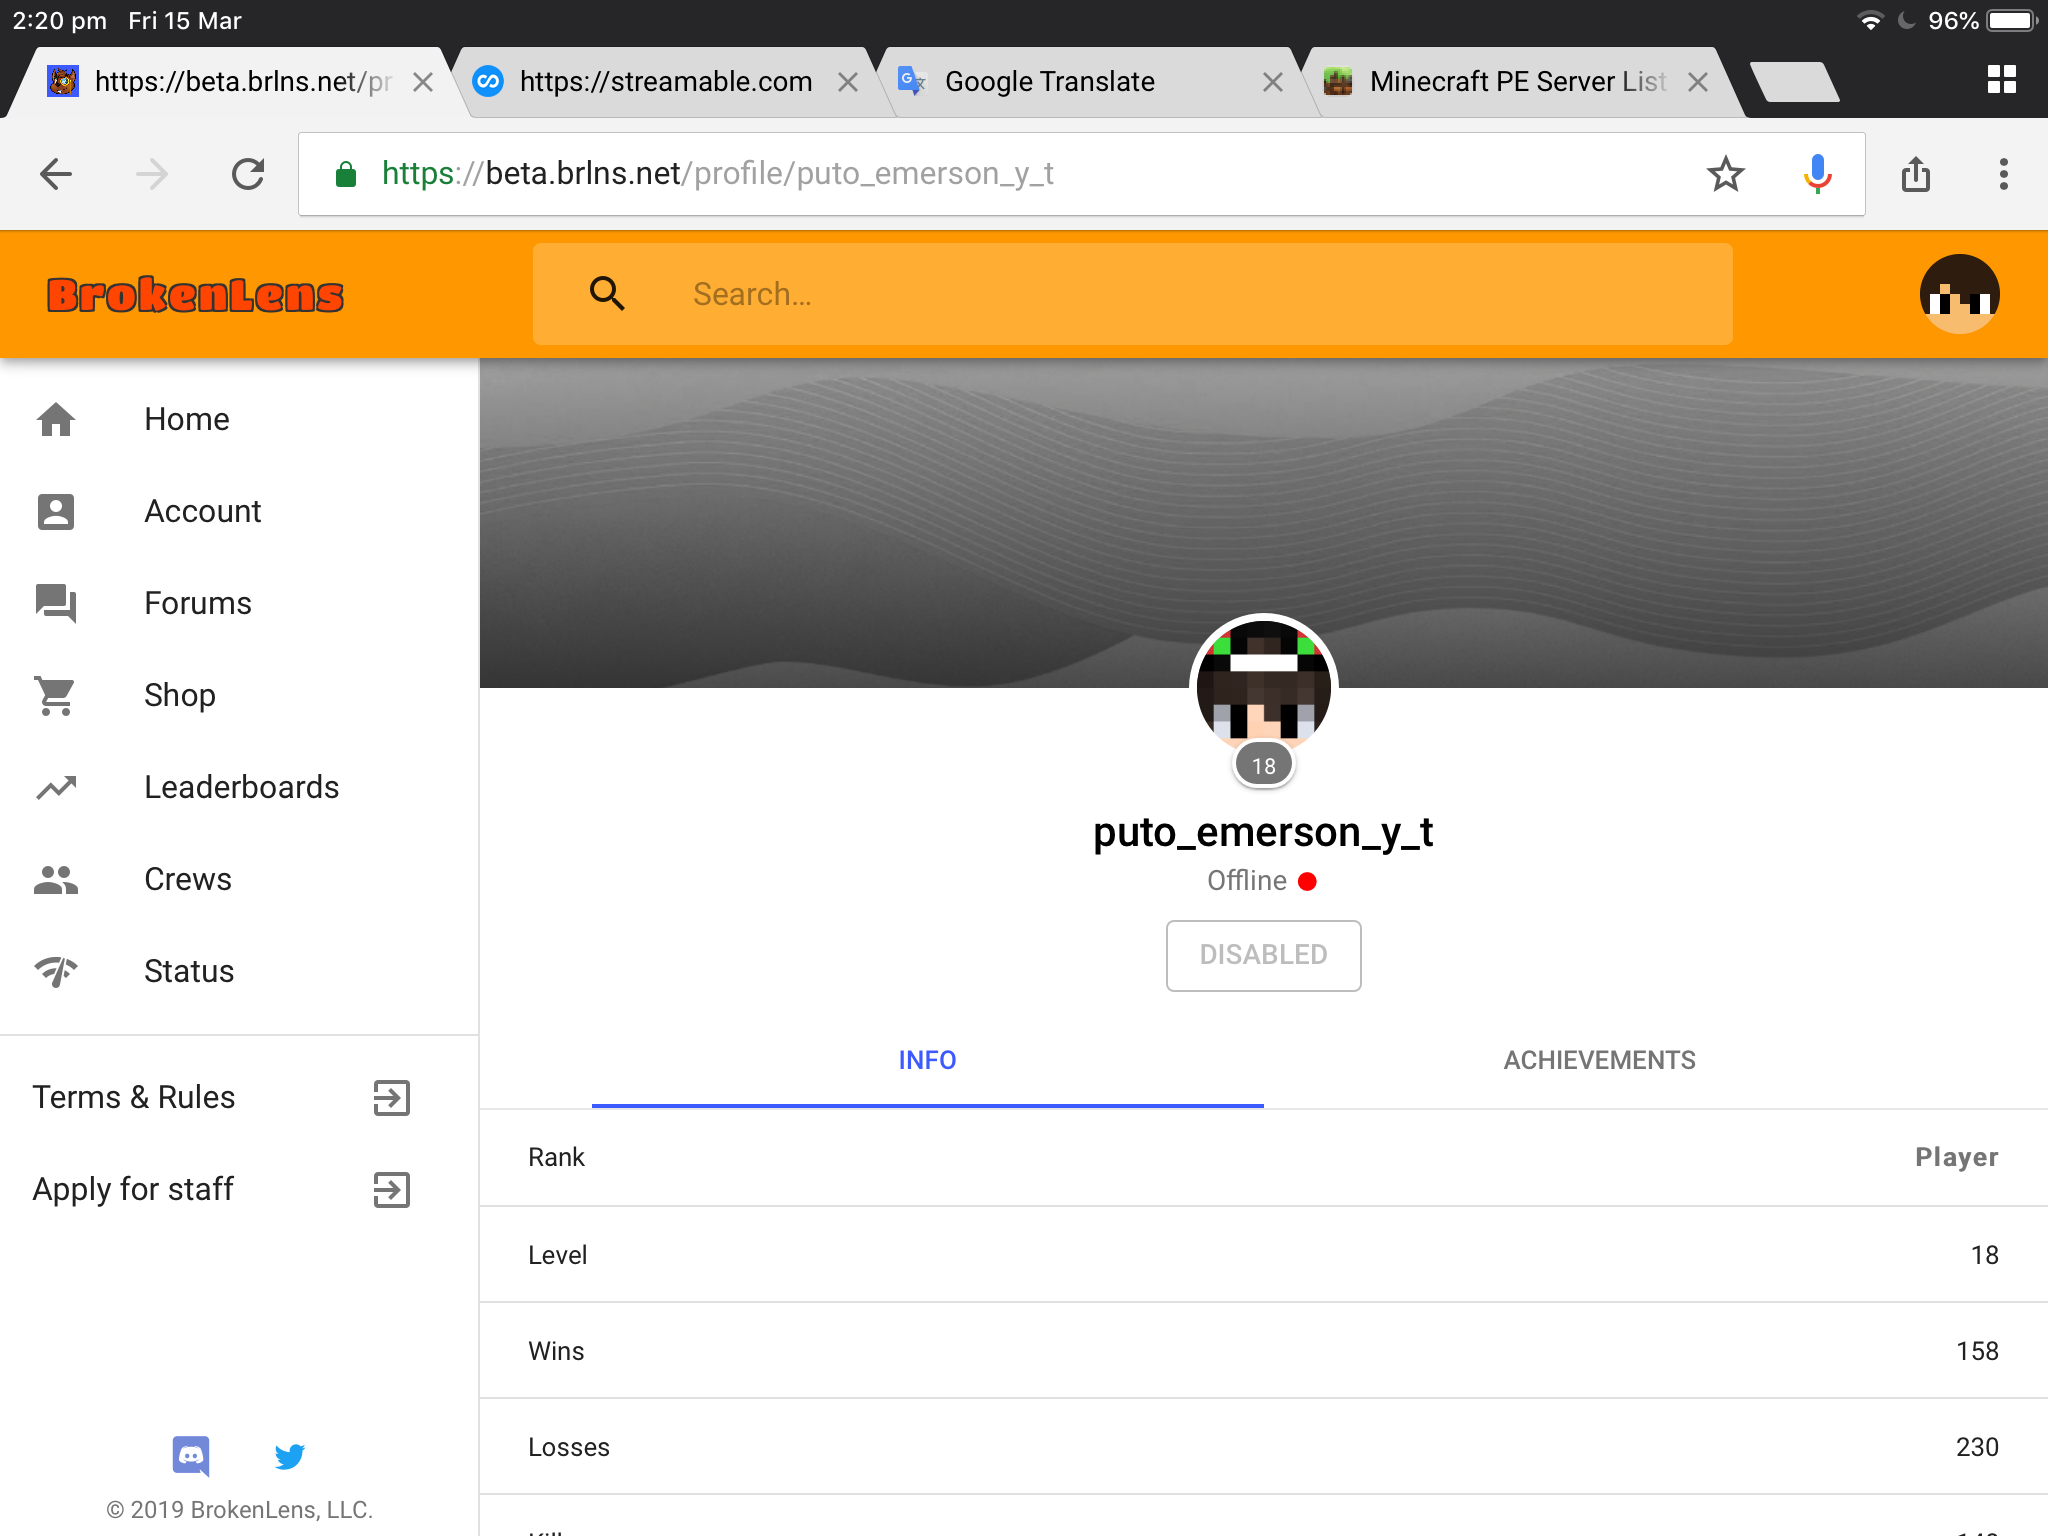Image resolution: width=2048 pixels, height=1536 pixels.
Task: Open the Chrome three-dot menu
Action: [x=2003, y=174]
